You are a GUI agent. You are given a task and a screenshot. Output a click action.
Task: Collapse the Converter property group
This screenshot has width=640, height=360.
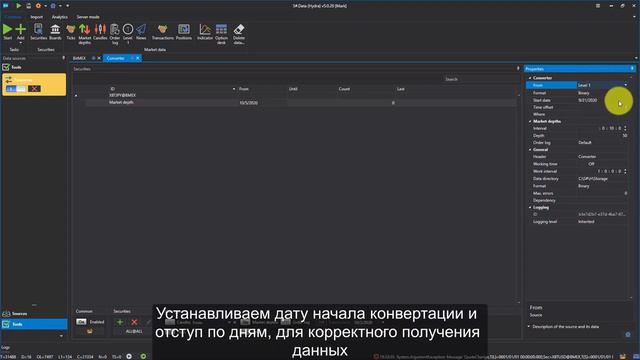[x=530, y=78]
